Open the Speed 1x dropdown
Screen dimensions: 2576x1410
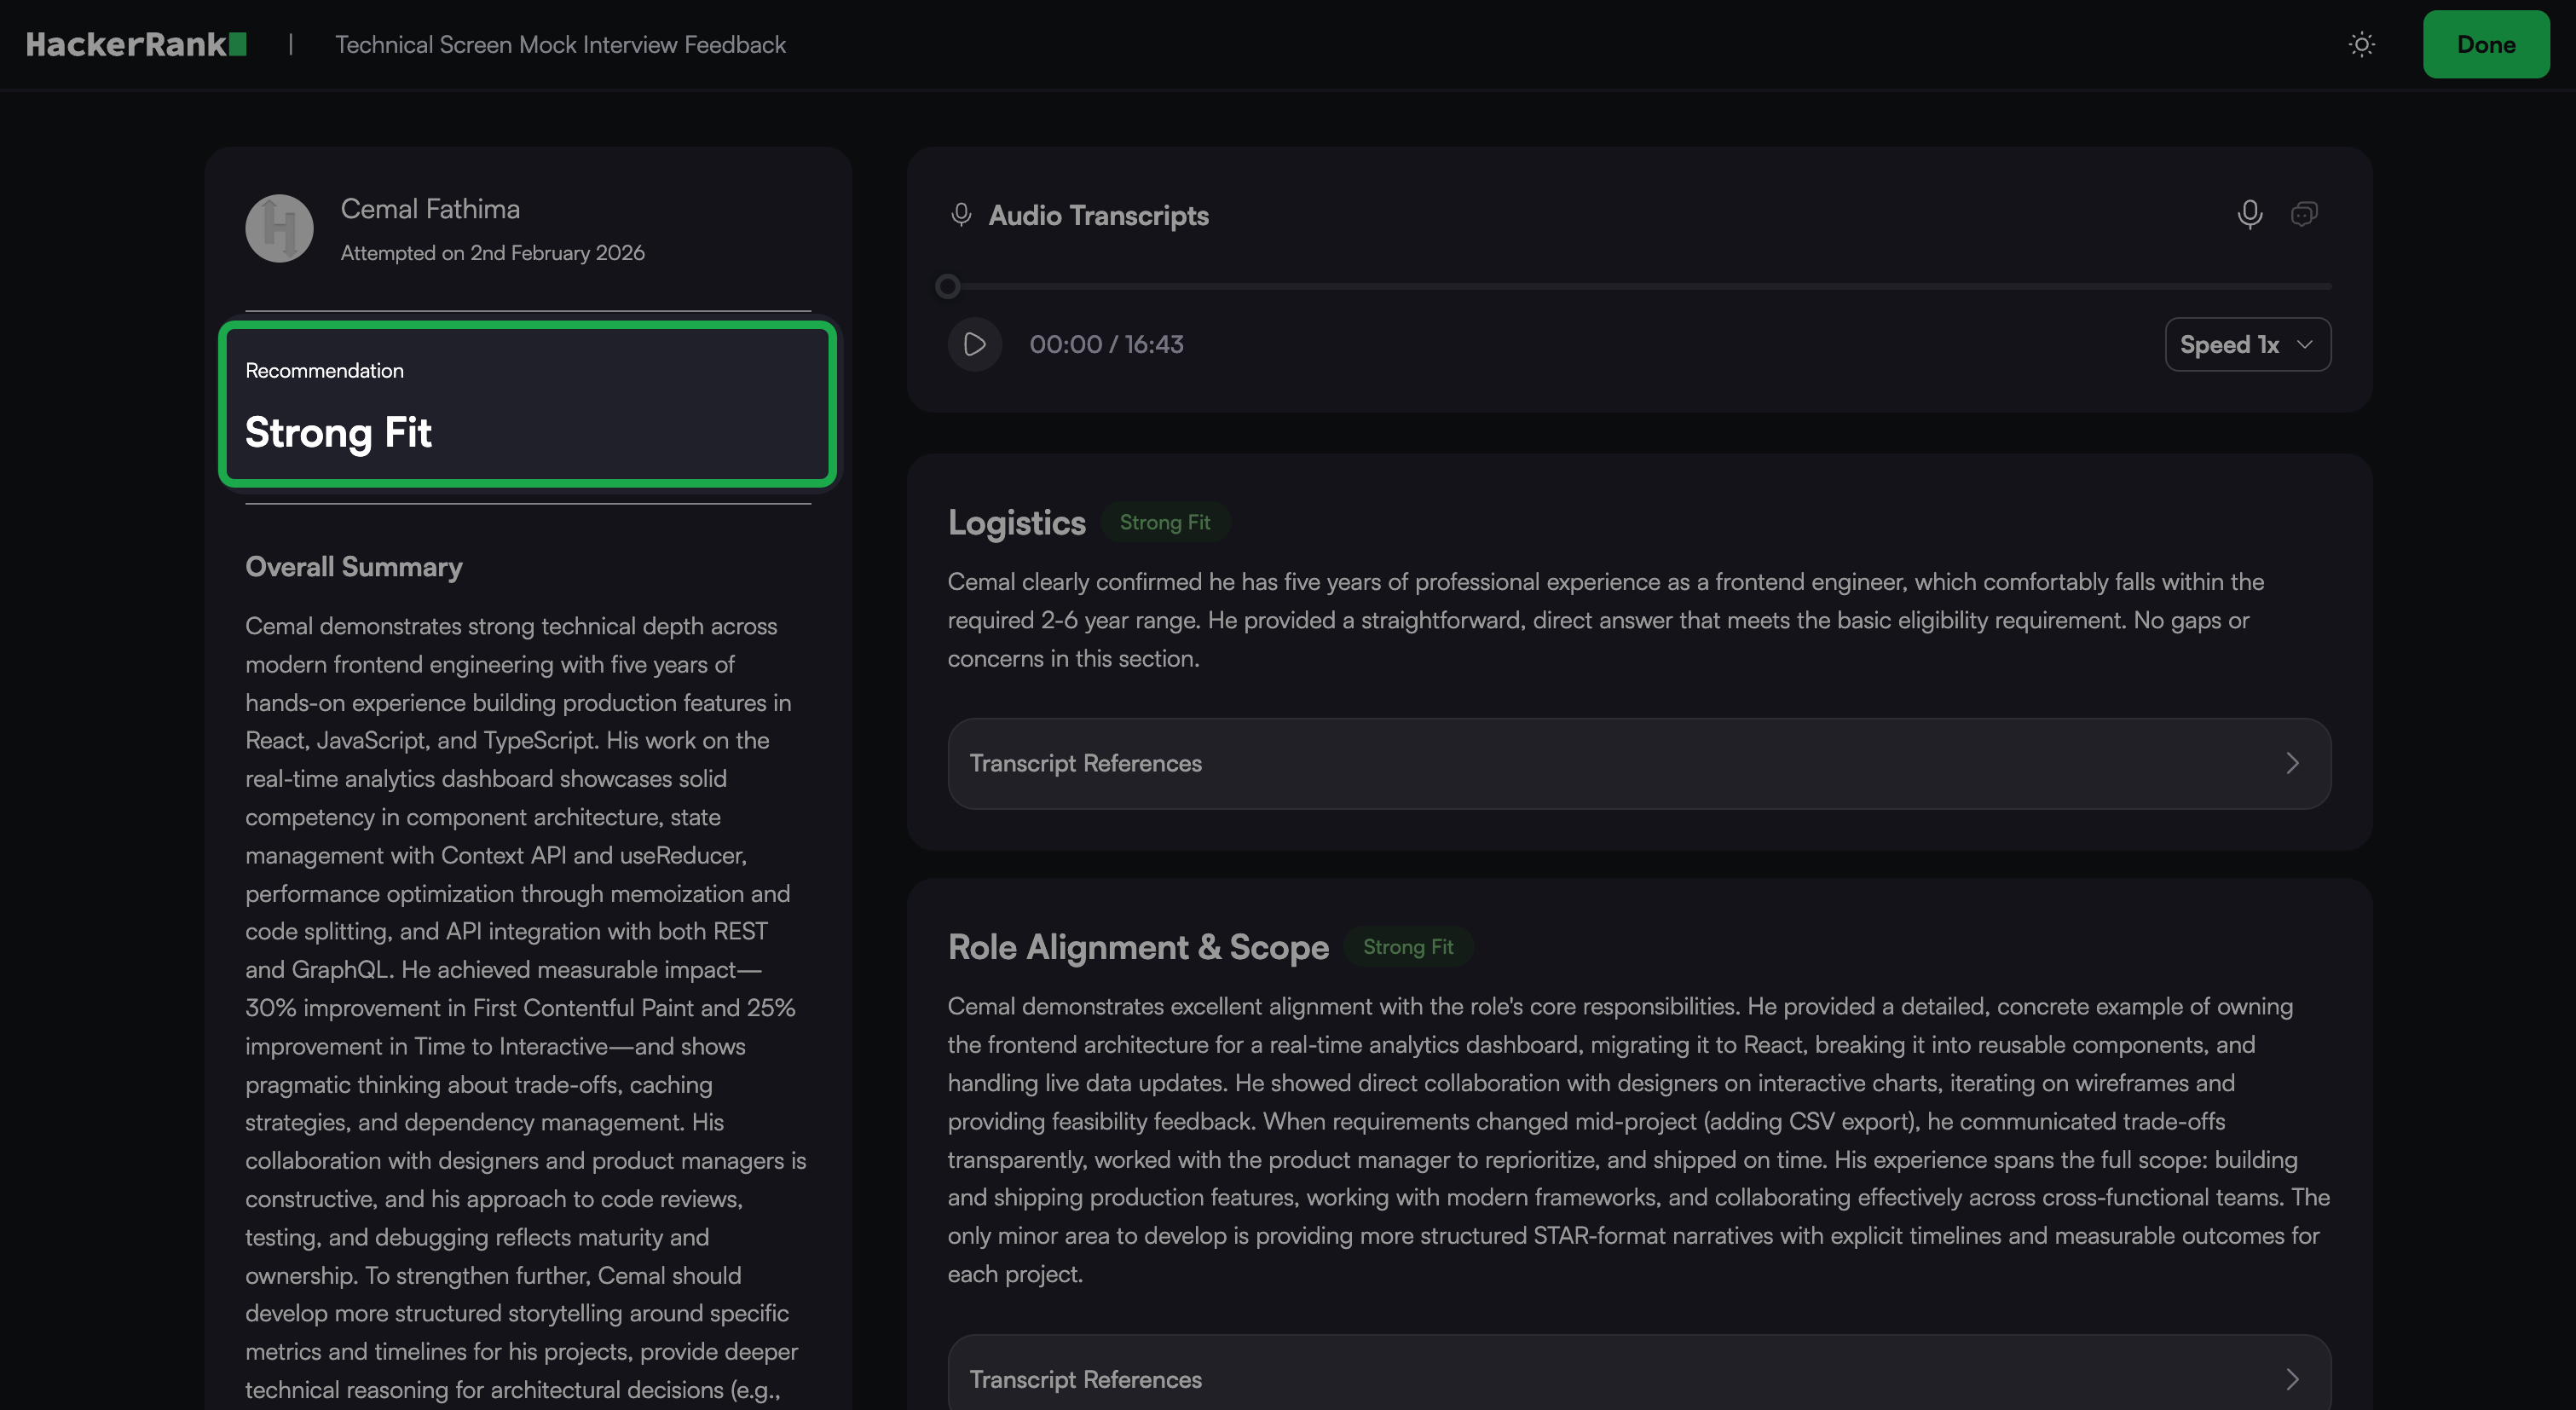pos(2246,345)
